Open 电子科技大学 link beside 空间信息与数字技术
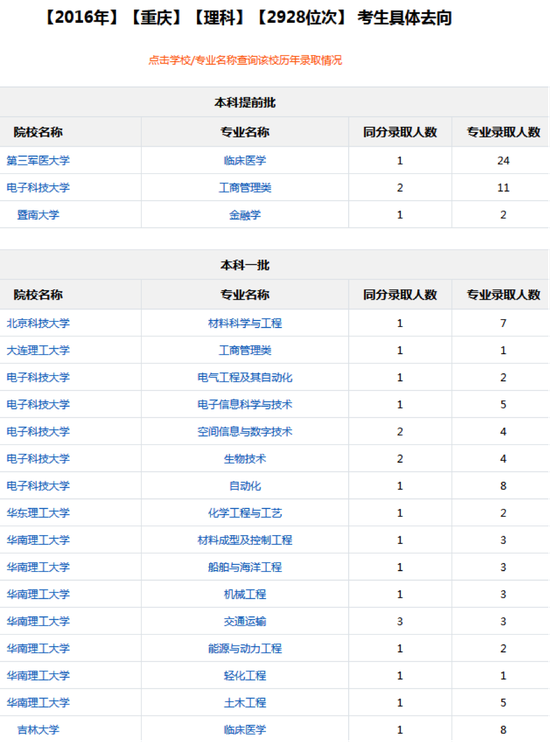The image size is (550, 742). coord(38,431)
